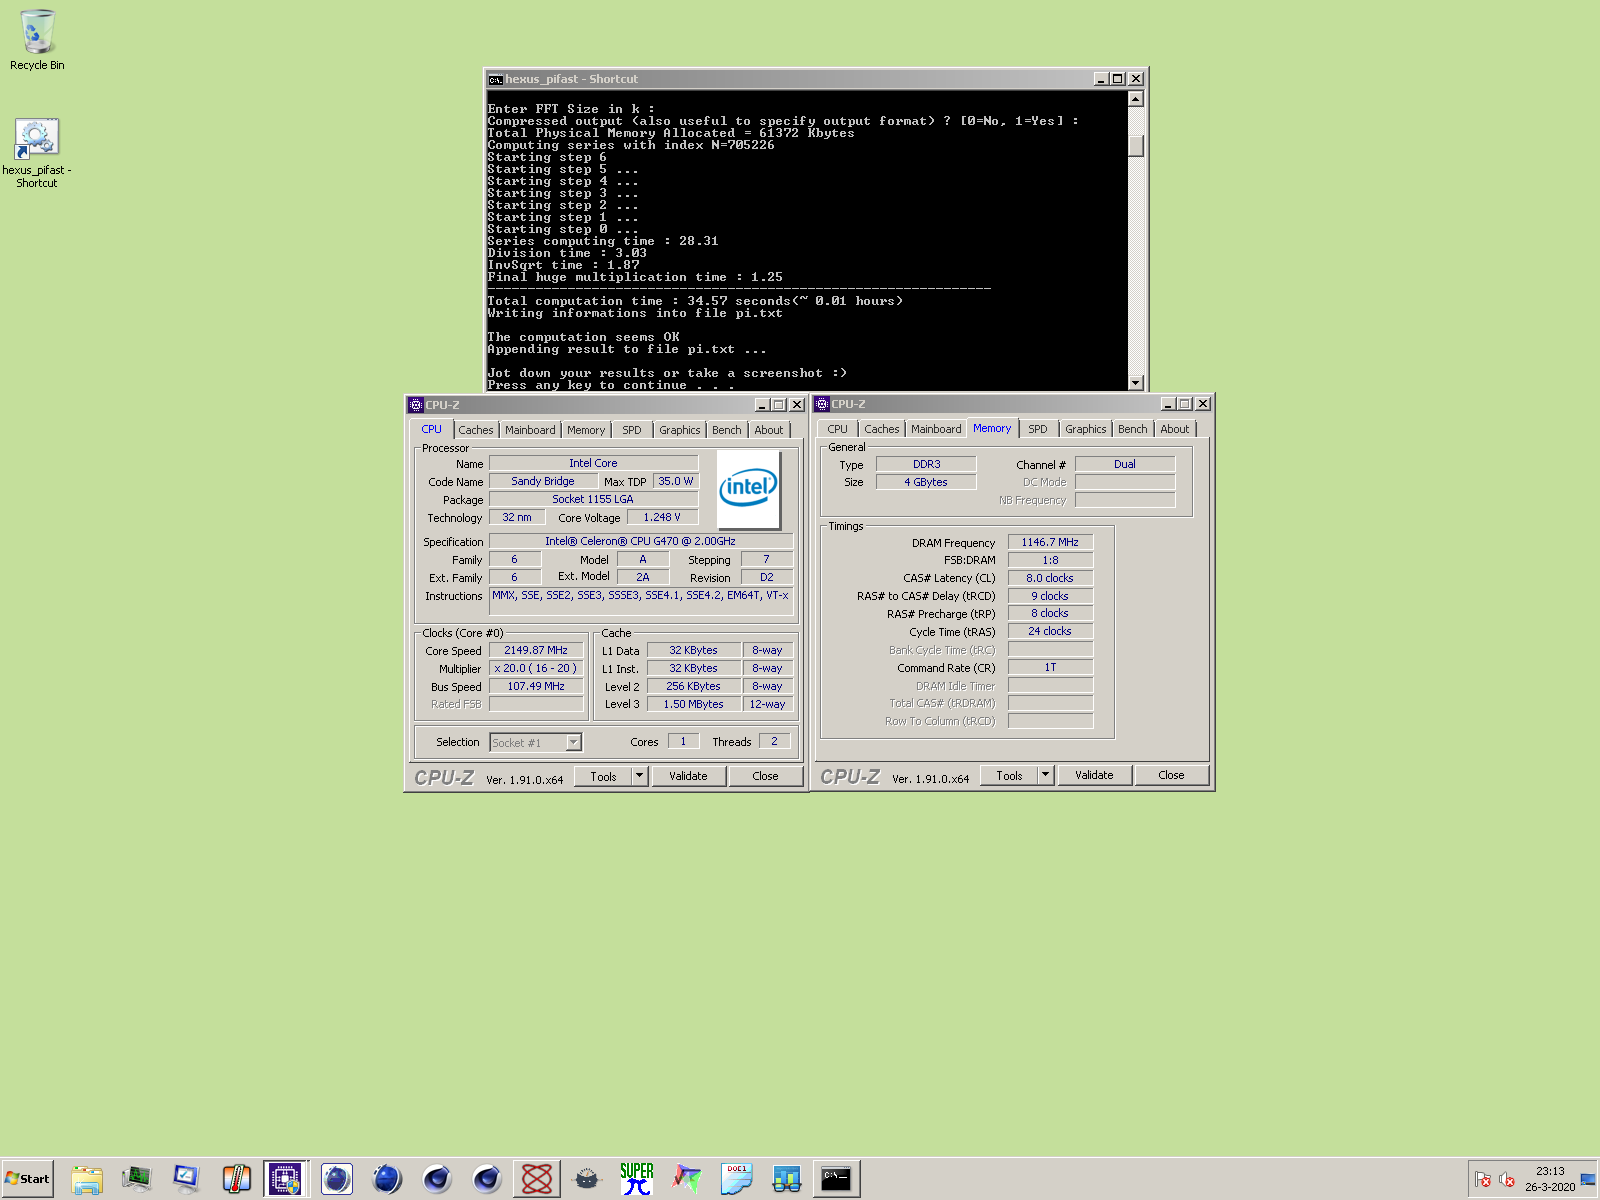Select the hexus_pifast Shortcut desktop icon
The height and width of the screenshot is (1200, 1600).
tap(37, 153)
